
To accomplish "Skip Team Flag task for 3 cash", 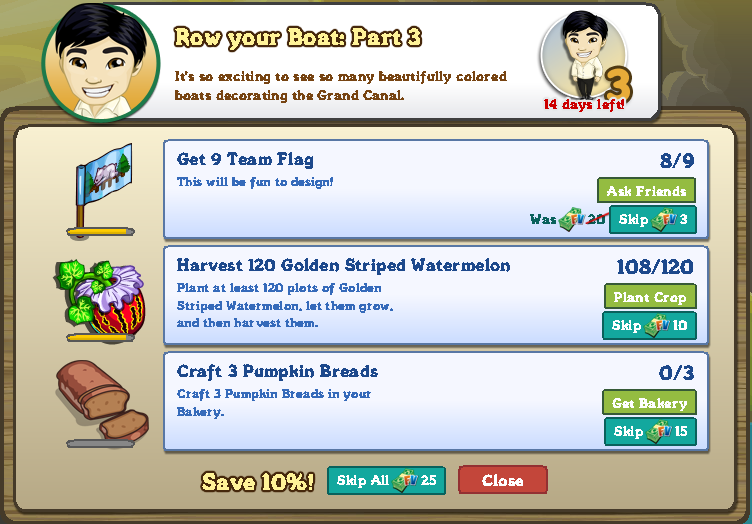I will point(653,220).
